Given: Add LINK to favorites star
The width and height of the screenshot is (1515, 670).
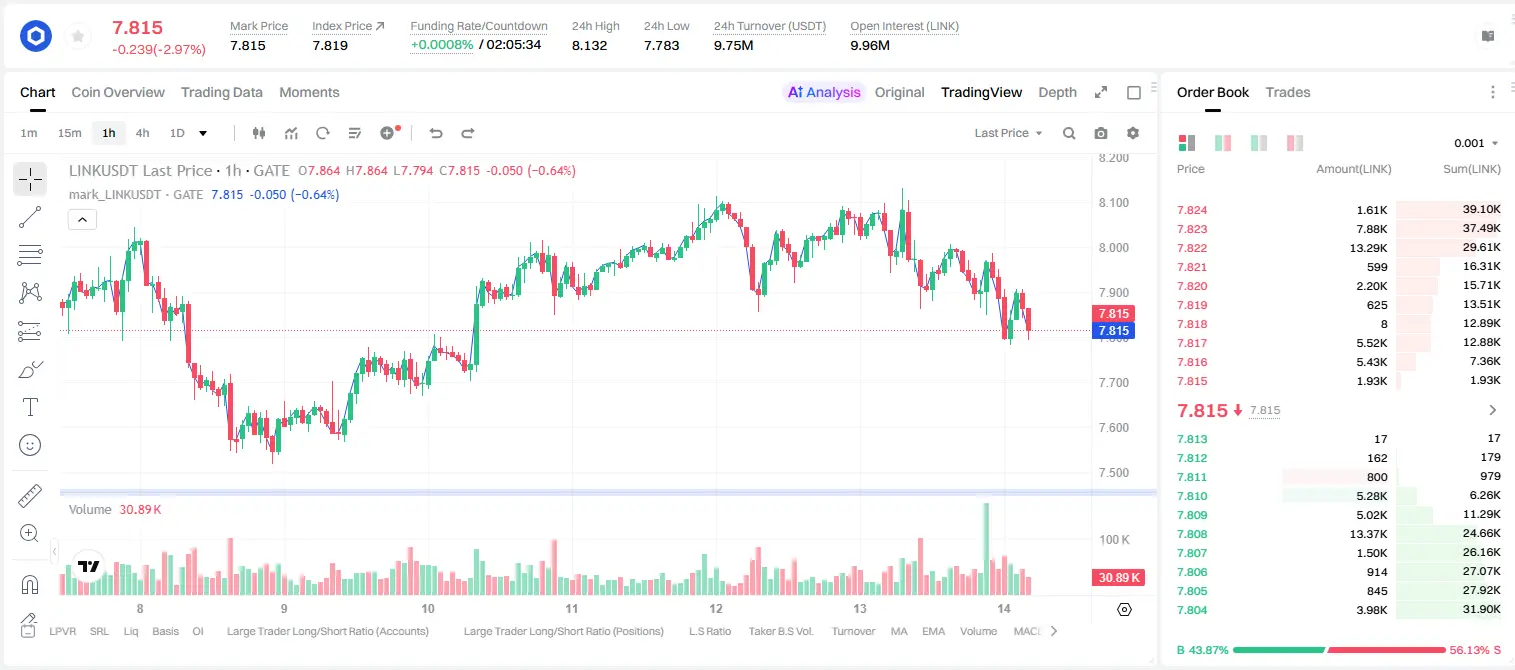Looking at the screenshot, I should pyautogui.click(x=78, y=37).
